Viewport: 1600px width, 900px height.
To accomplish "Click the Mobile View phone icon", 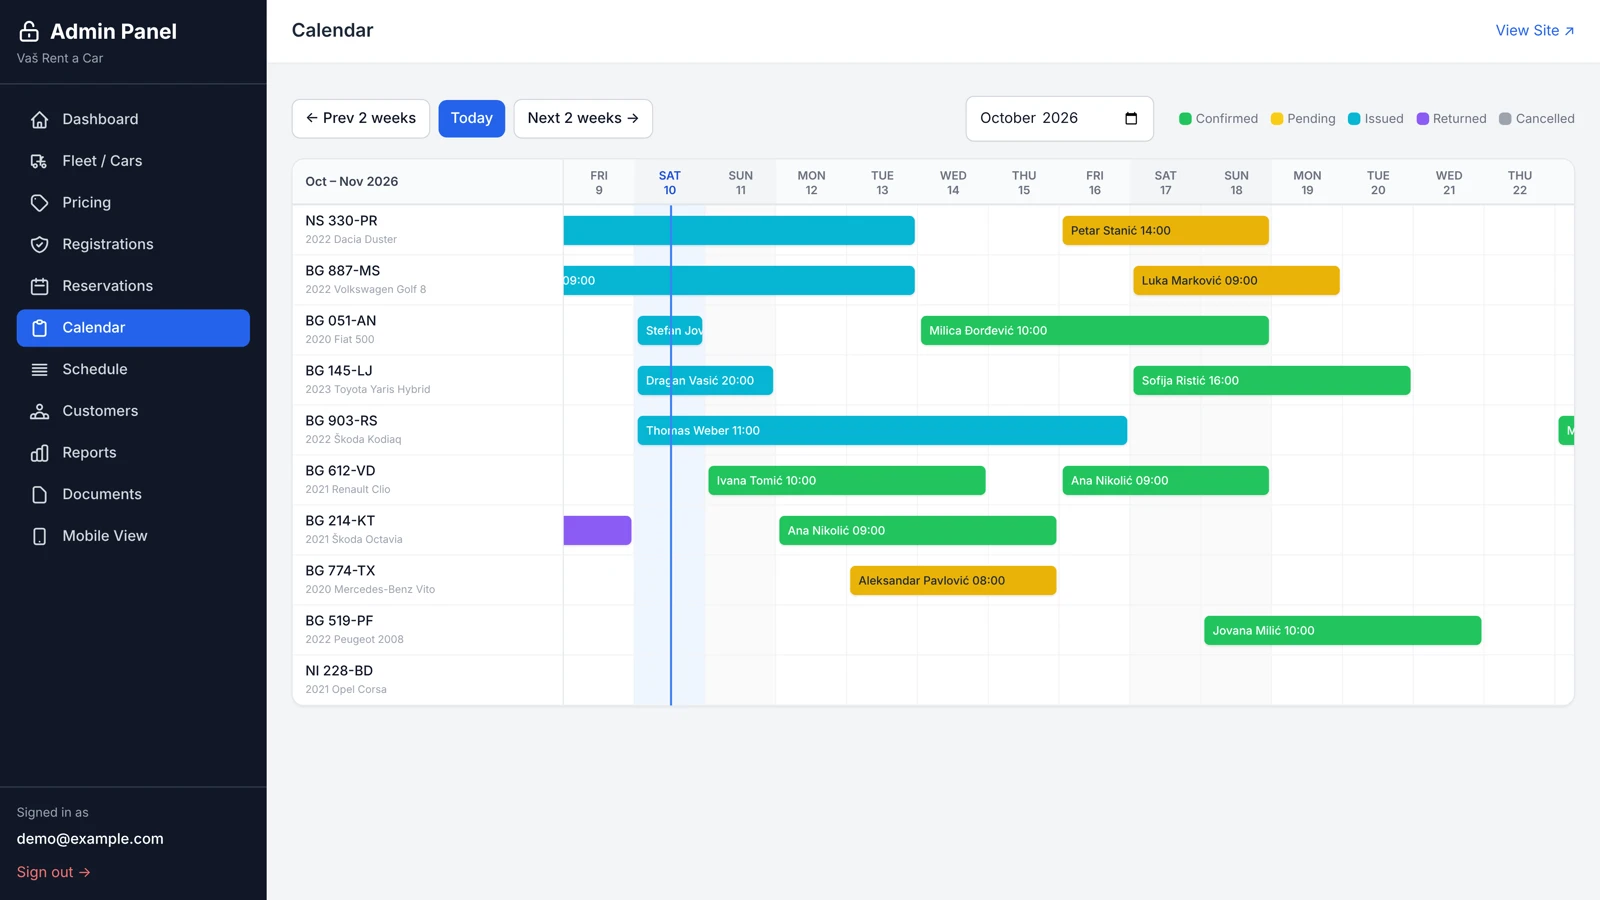I will [x=39, y=536].
